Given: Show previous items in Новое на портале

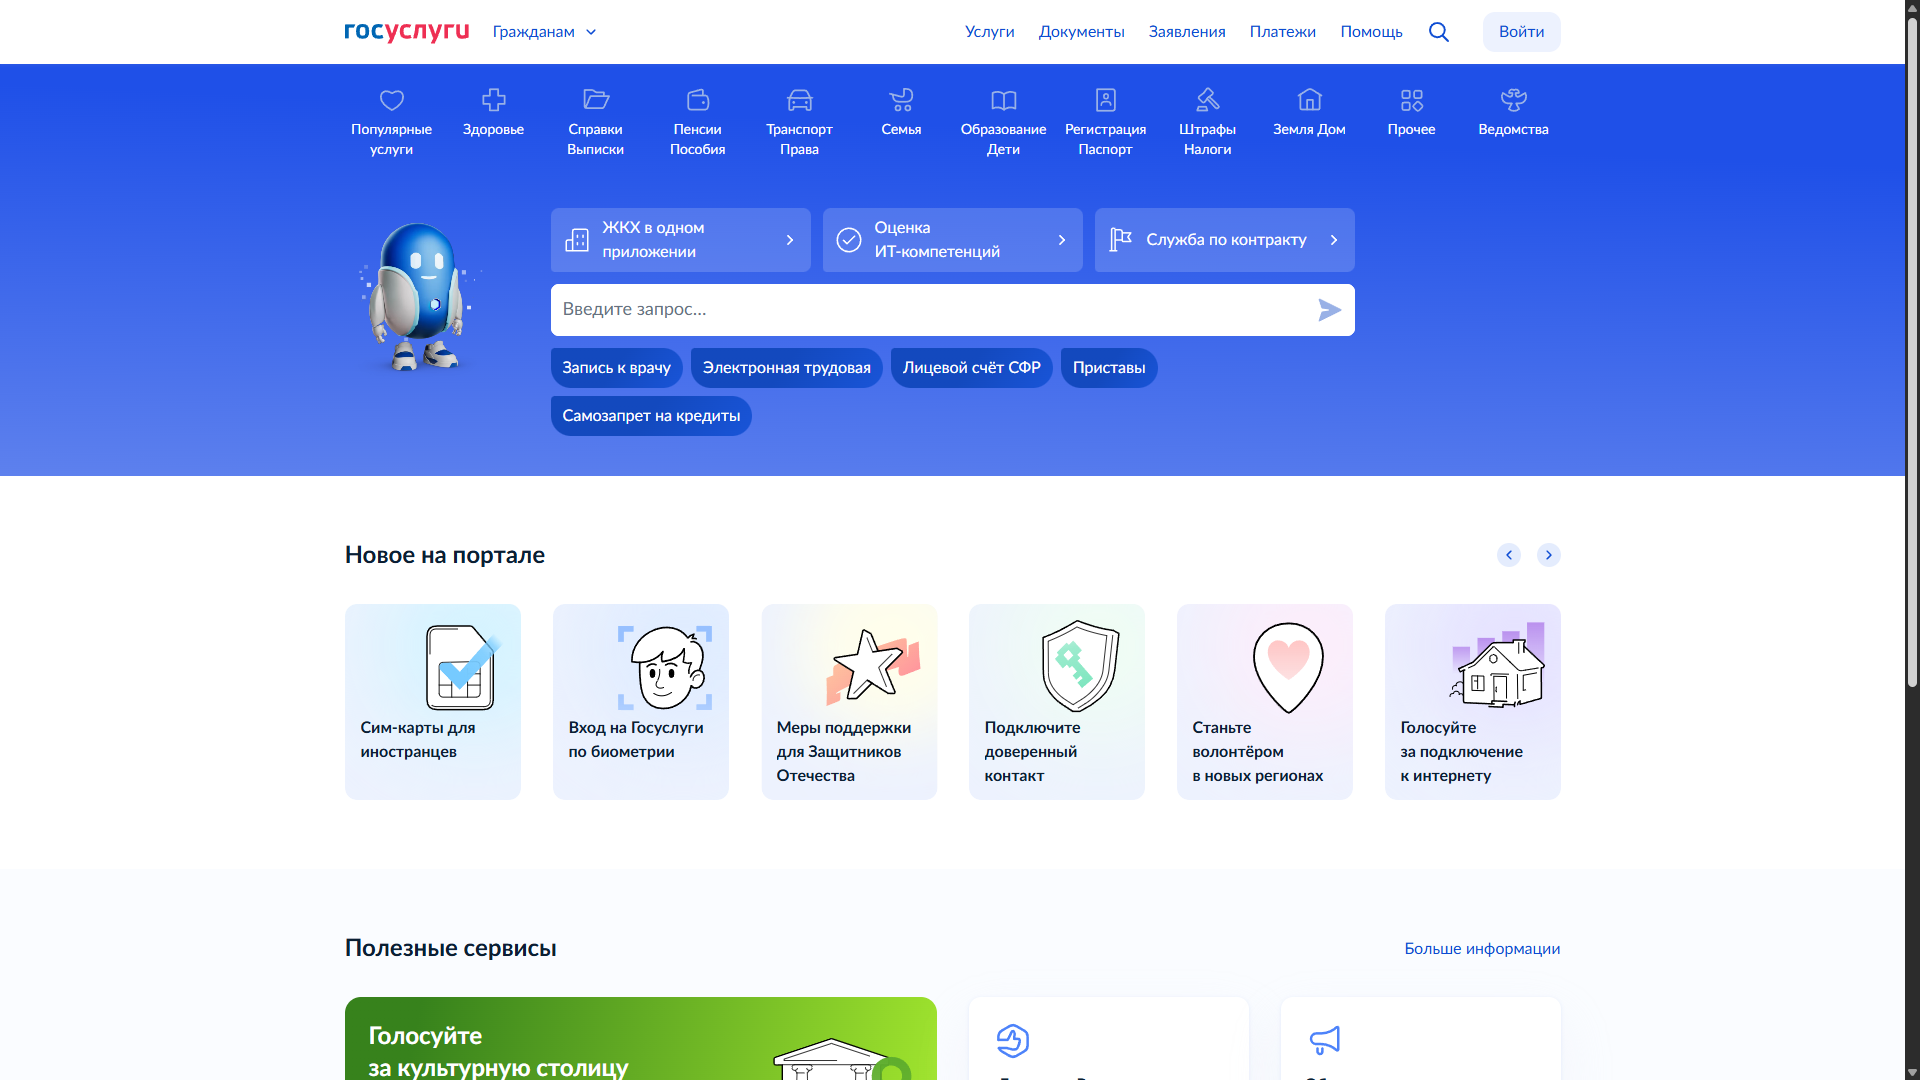Looking at the screenshot, I should 1508,555.
